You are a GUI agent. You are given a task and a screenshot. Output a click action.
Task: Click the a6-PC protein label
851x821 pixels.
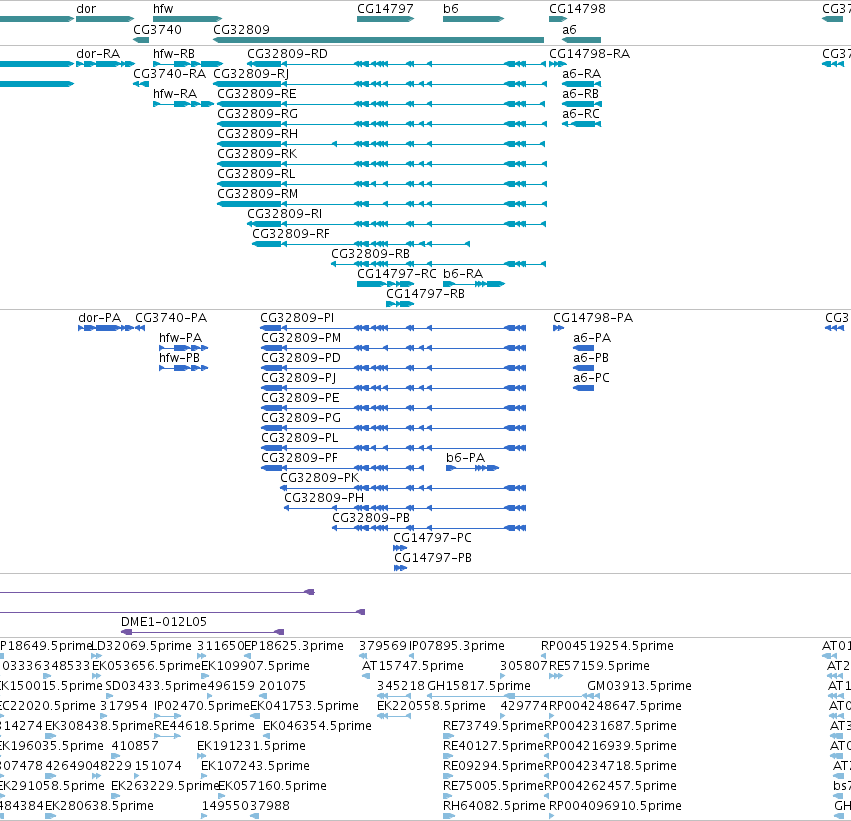coord(591,378)
